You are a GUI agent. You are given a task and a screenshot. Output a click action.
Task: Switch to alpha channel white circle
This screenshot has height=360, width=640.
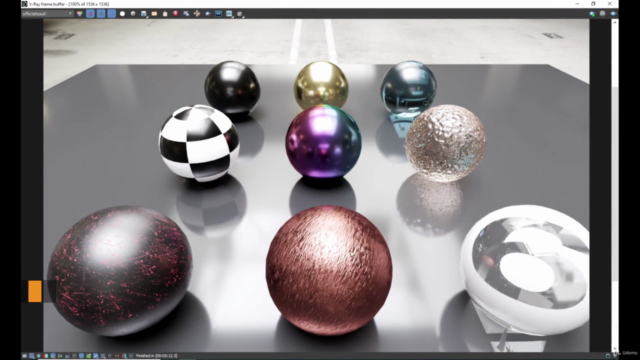tap(122, 13)
